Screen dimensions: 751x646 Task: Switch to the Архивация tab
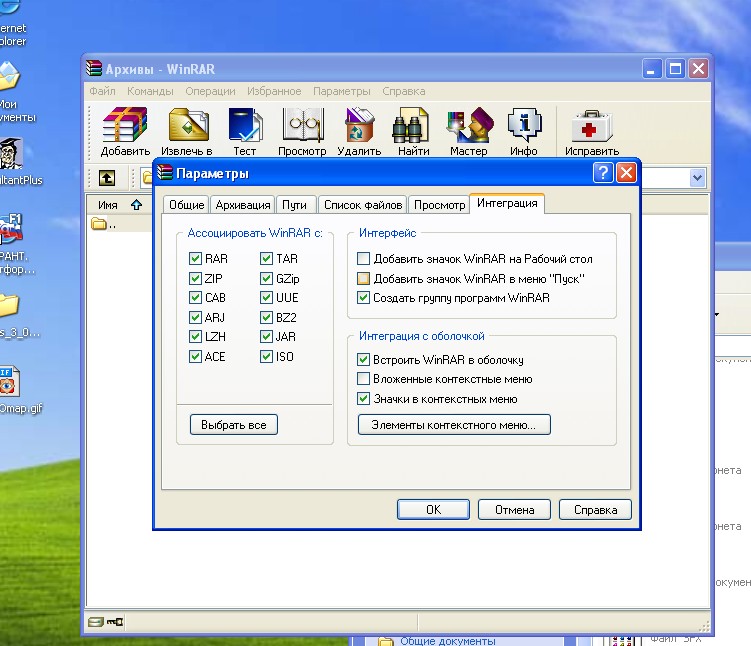coord(242,205)
